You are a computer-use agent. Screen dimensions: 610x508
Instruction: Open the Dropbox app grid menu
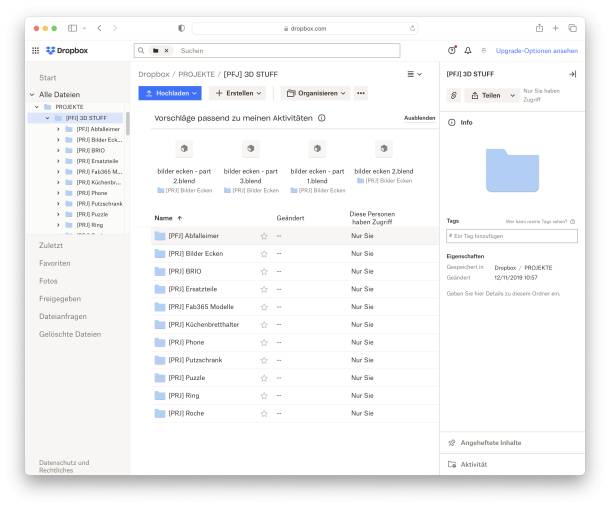(35, 51)
